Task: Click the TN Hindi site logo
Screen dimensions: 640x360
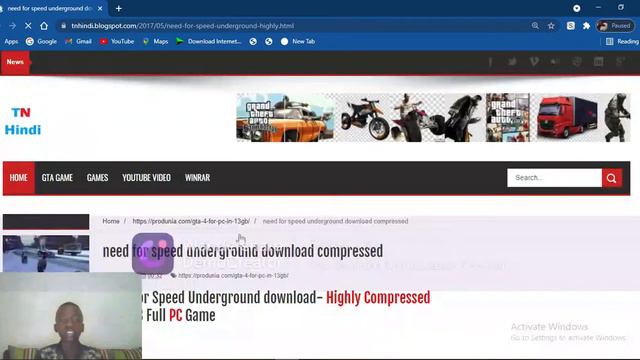Action: click(23, 121)
